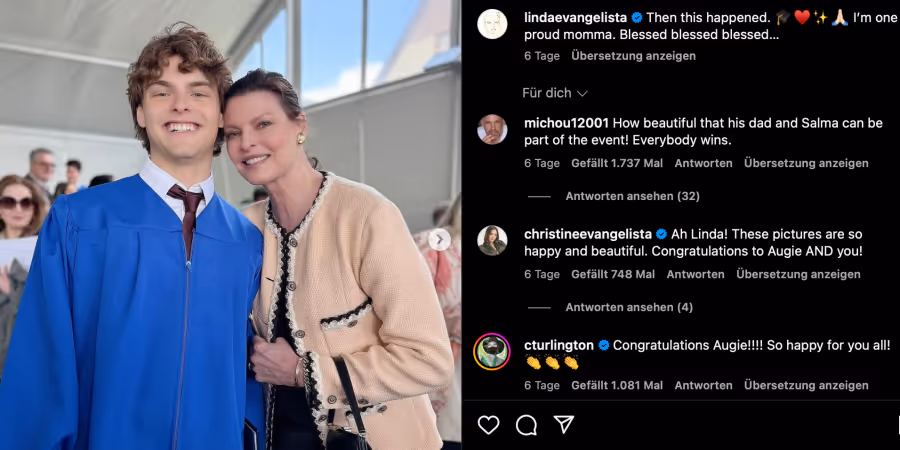Reply to michou12001's comment

(703, 164)
